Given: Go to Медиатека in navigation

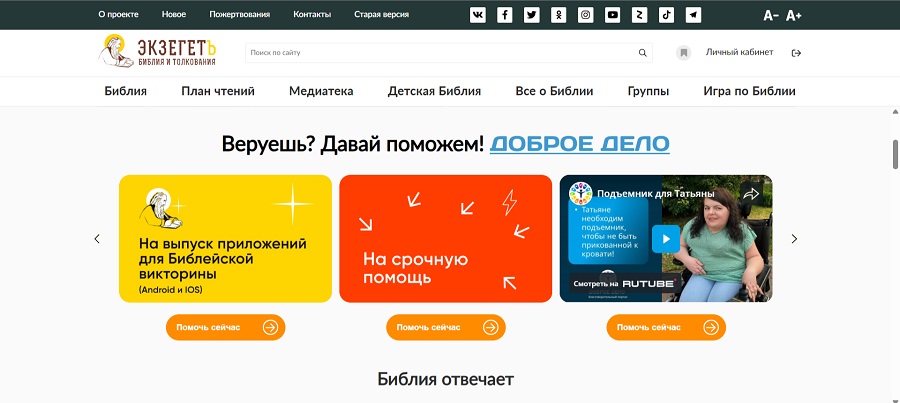Looking at the screenshot, I should [321, 91].
